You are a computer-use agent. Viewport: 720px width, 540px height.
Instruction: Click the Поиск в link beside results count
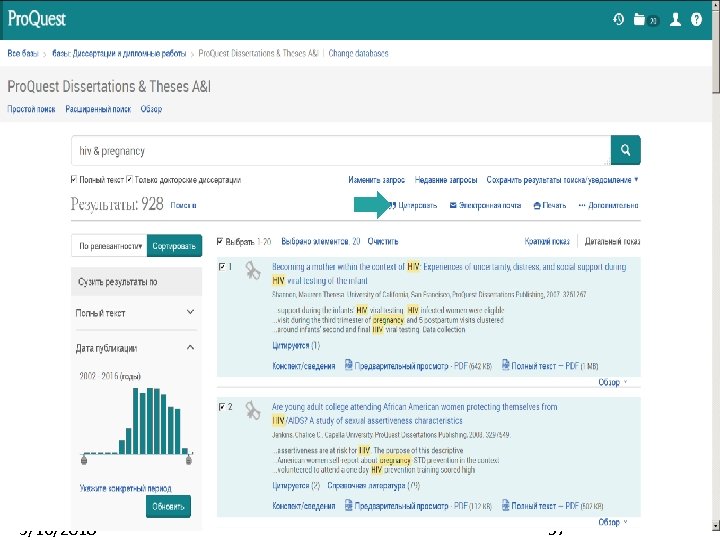183,205
